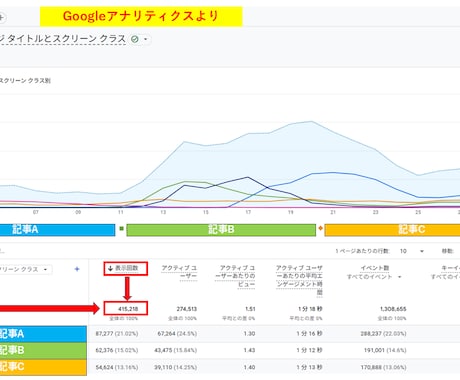Click the green check status icon by title

(x=135, y=39)
